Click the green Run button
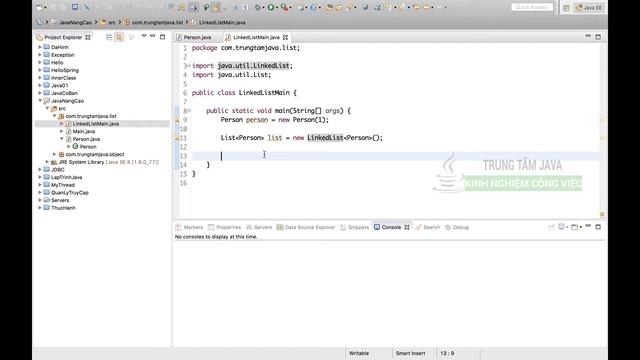The image size is (640, 360). tap(271, 7)
